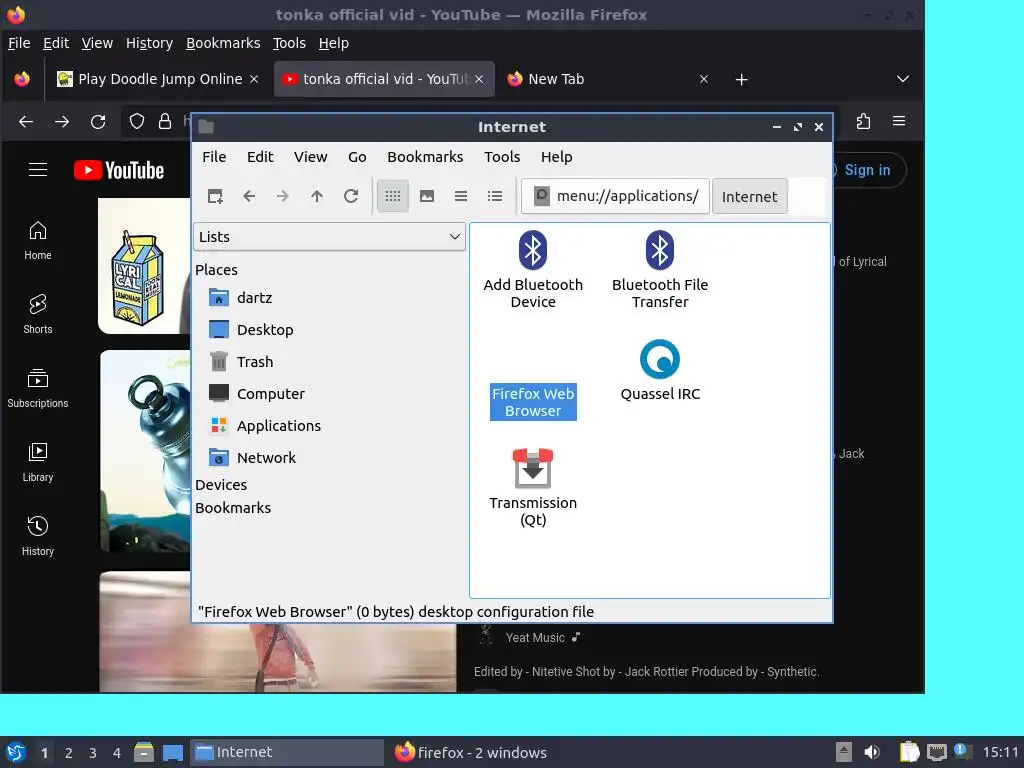Image resolution: width=1024 pixels, height=768 pixels.
Task: Open new tab in file manager toolbar
Action: 215,196
